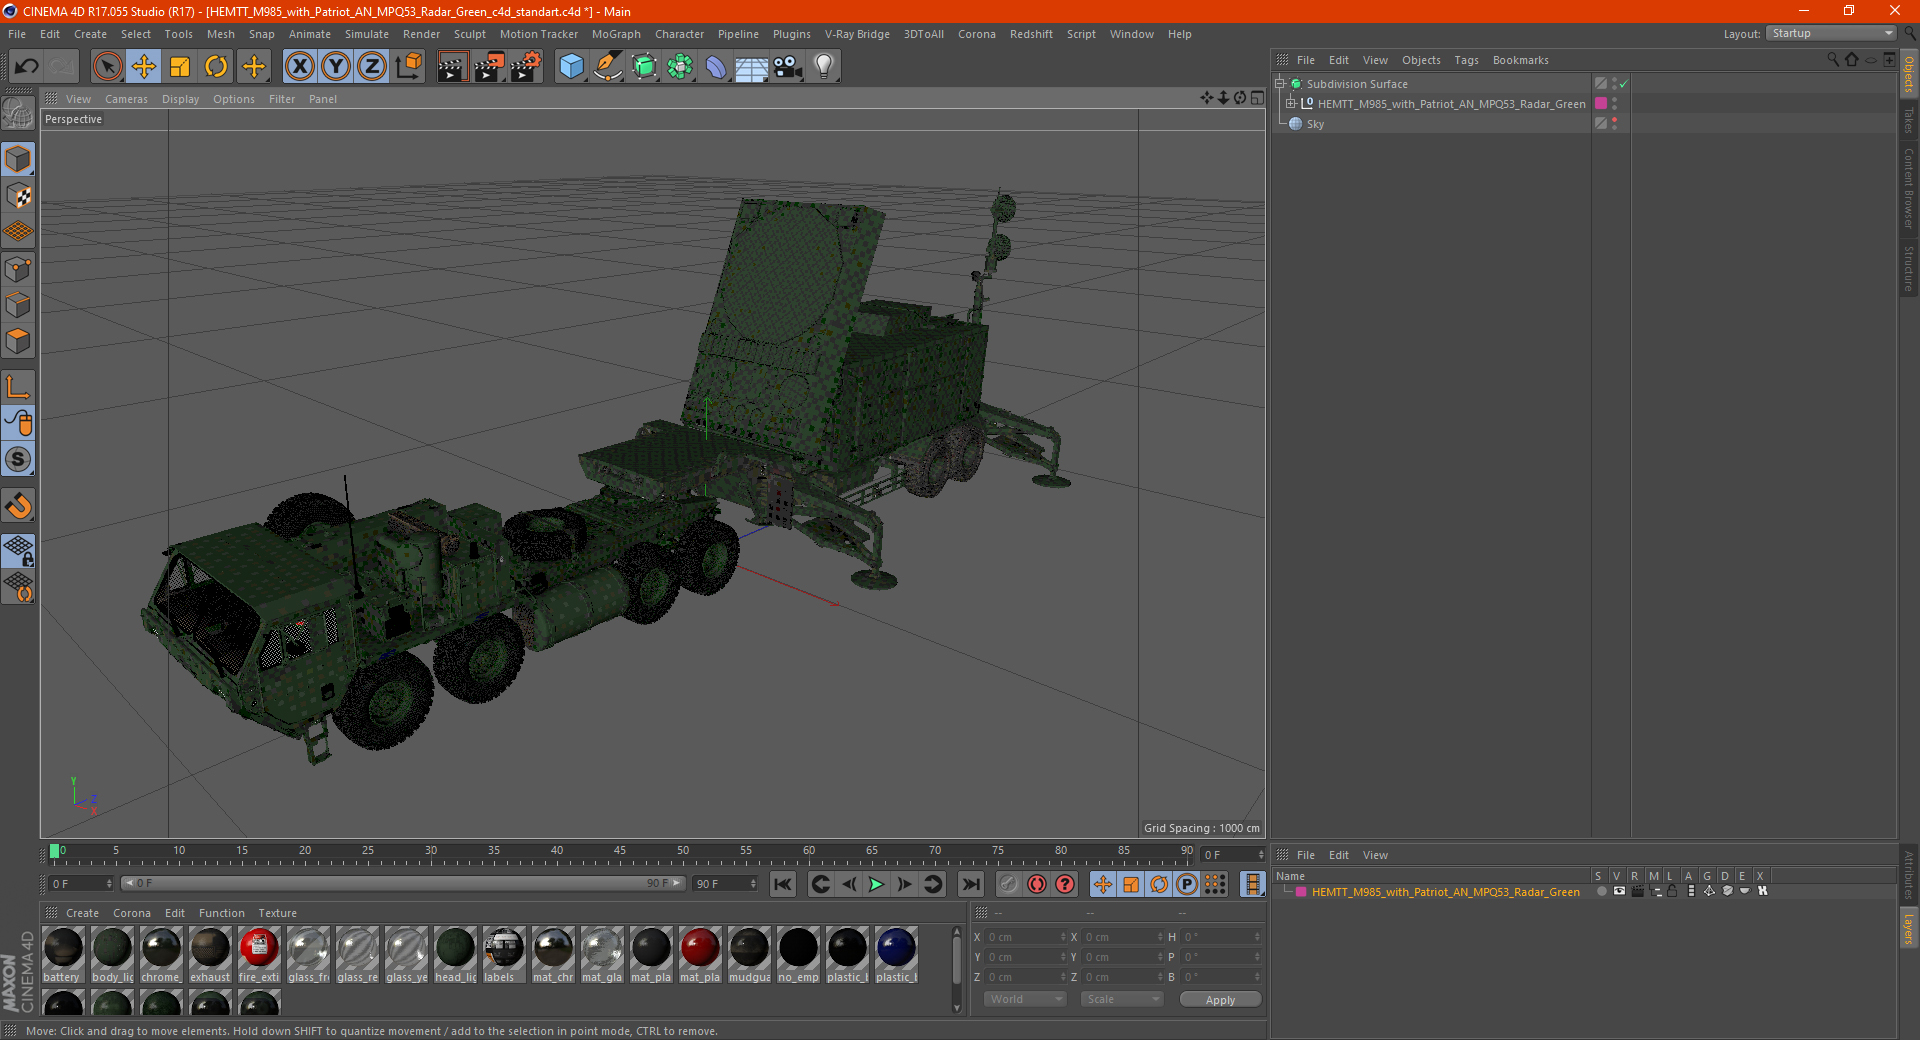
Task: Add a Light object
Action: [x=824, y=67]
